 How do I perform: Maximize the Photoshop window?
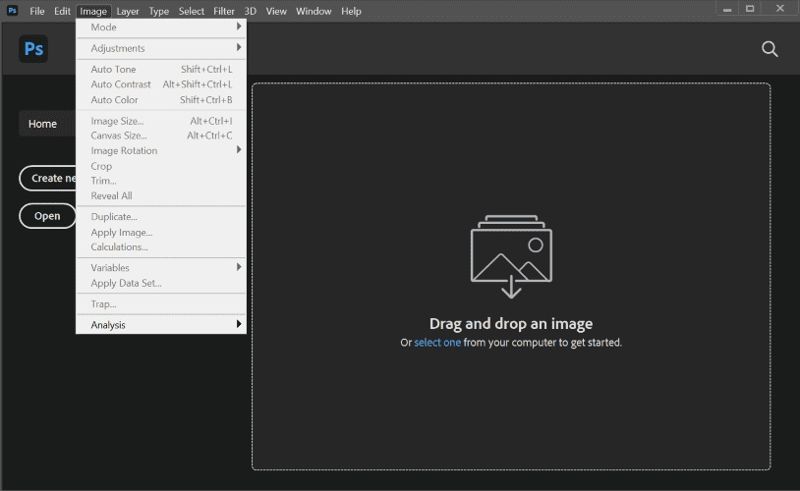[x=750, y=9]
